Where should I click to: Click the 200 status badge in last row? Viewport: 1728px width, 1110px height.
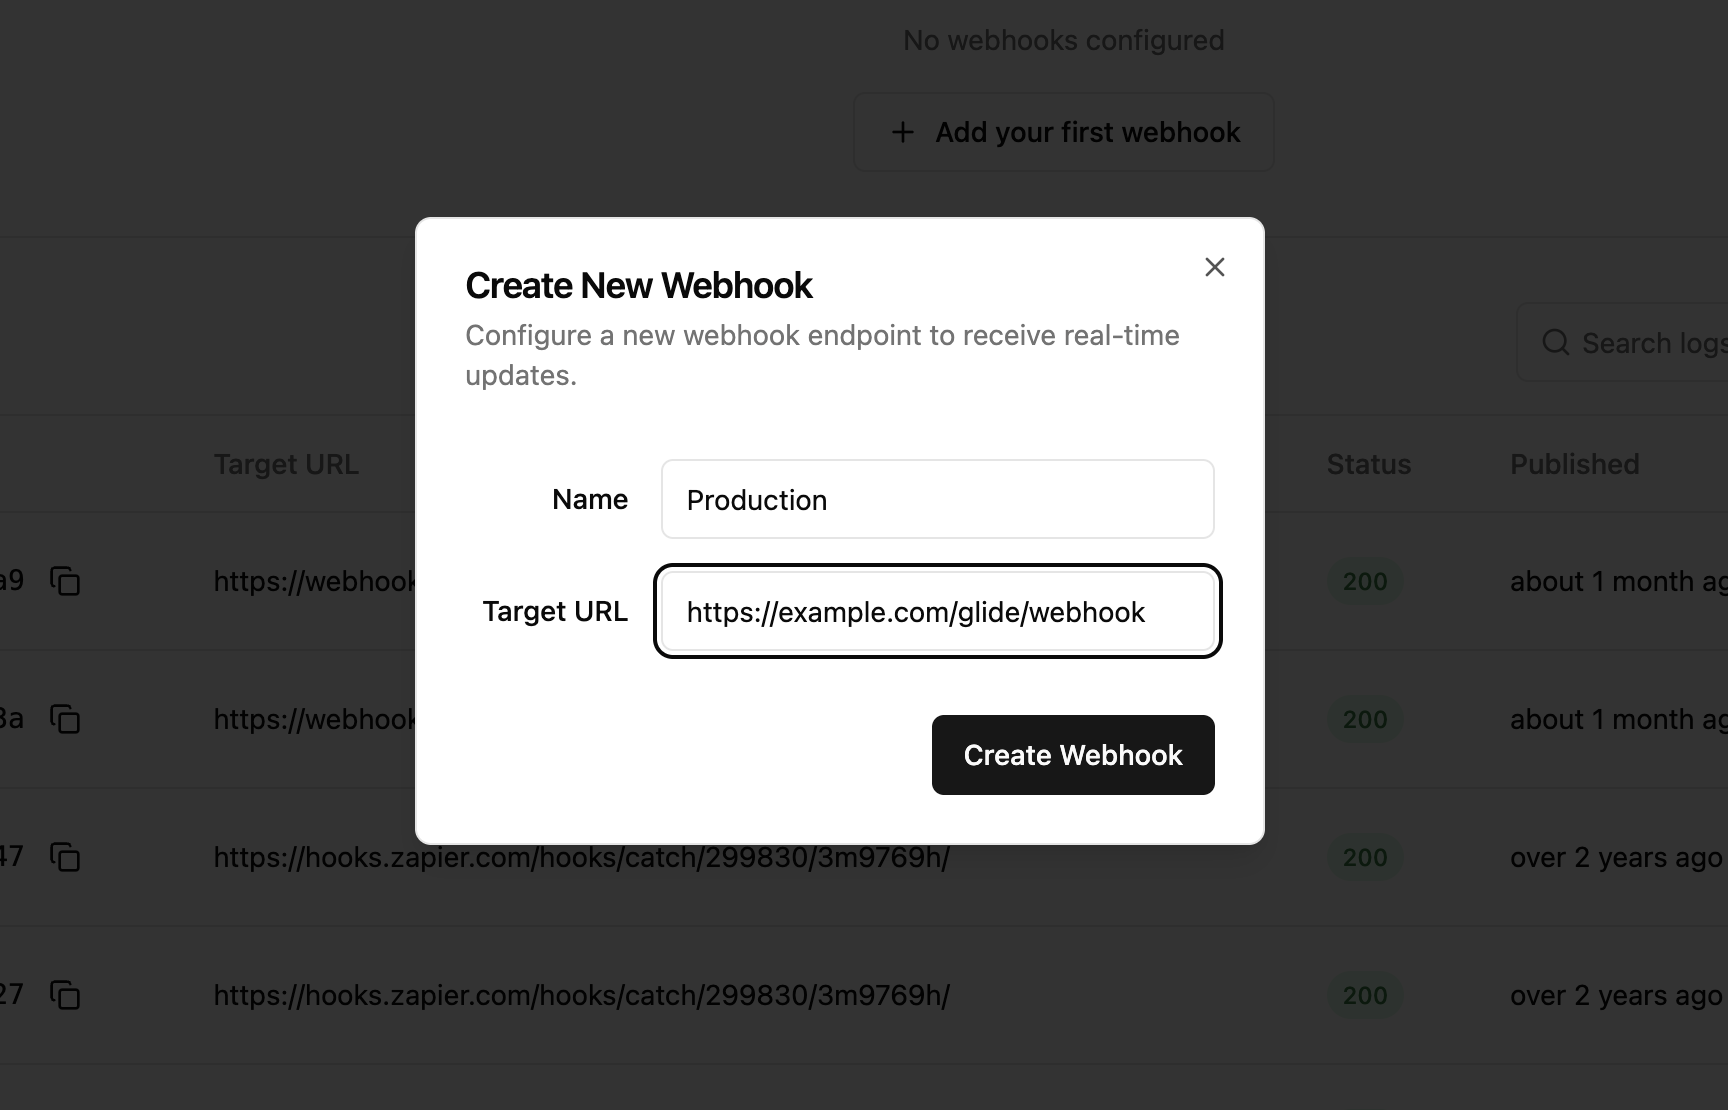point(1365,995)
